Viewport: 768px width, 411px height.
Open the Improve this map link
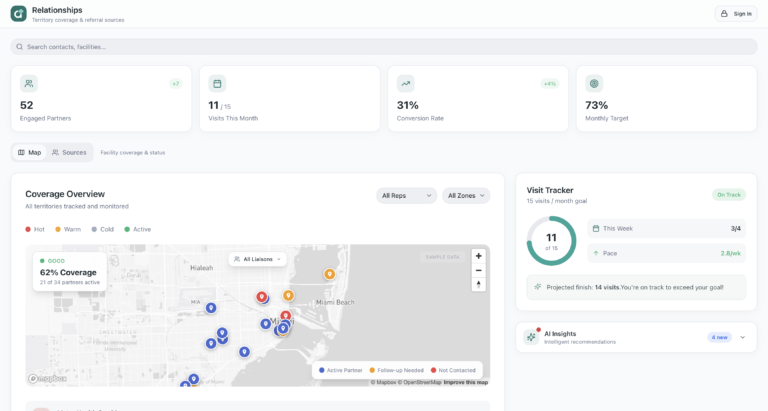tap(466, 383)
